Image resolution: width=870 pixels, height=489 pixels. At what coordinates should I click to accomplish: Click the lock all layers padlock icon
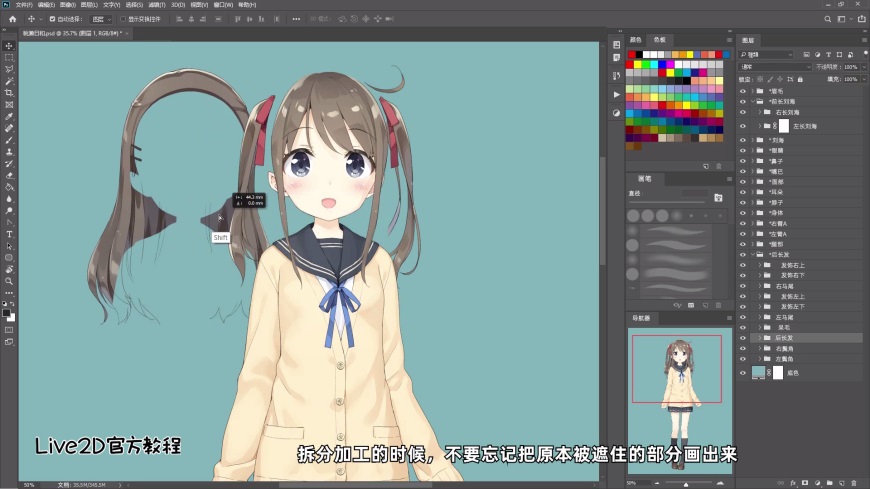800,79
